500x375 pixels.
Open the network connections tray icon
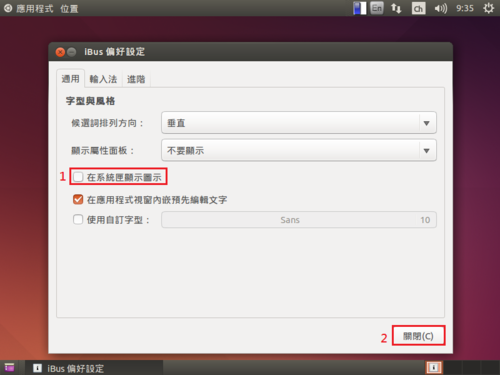click(396, 8)
